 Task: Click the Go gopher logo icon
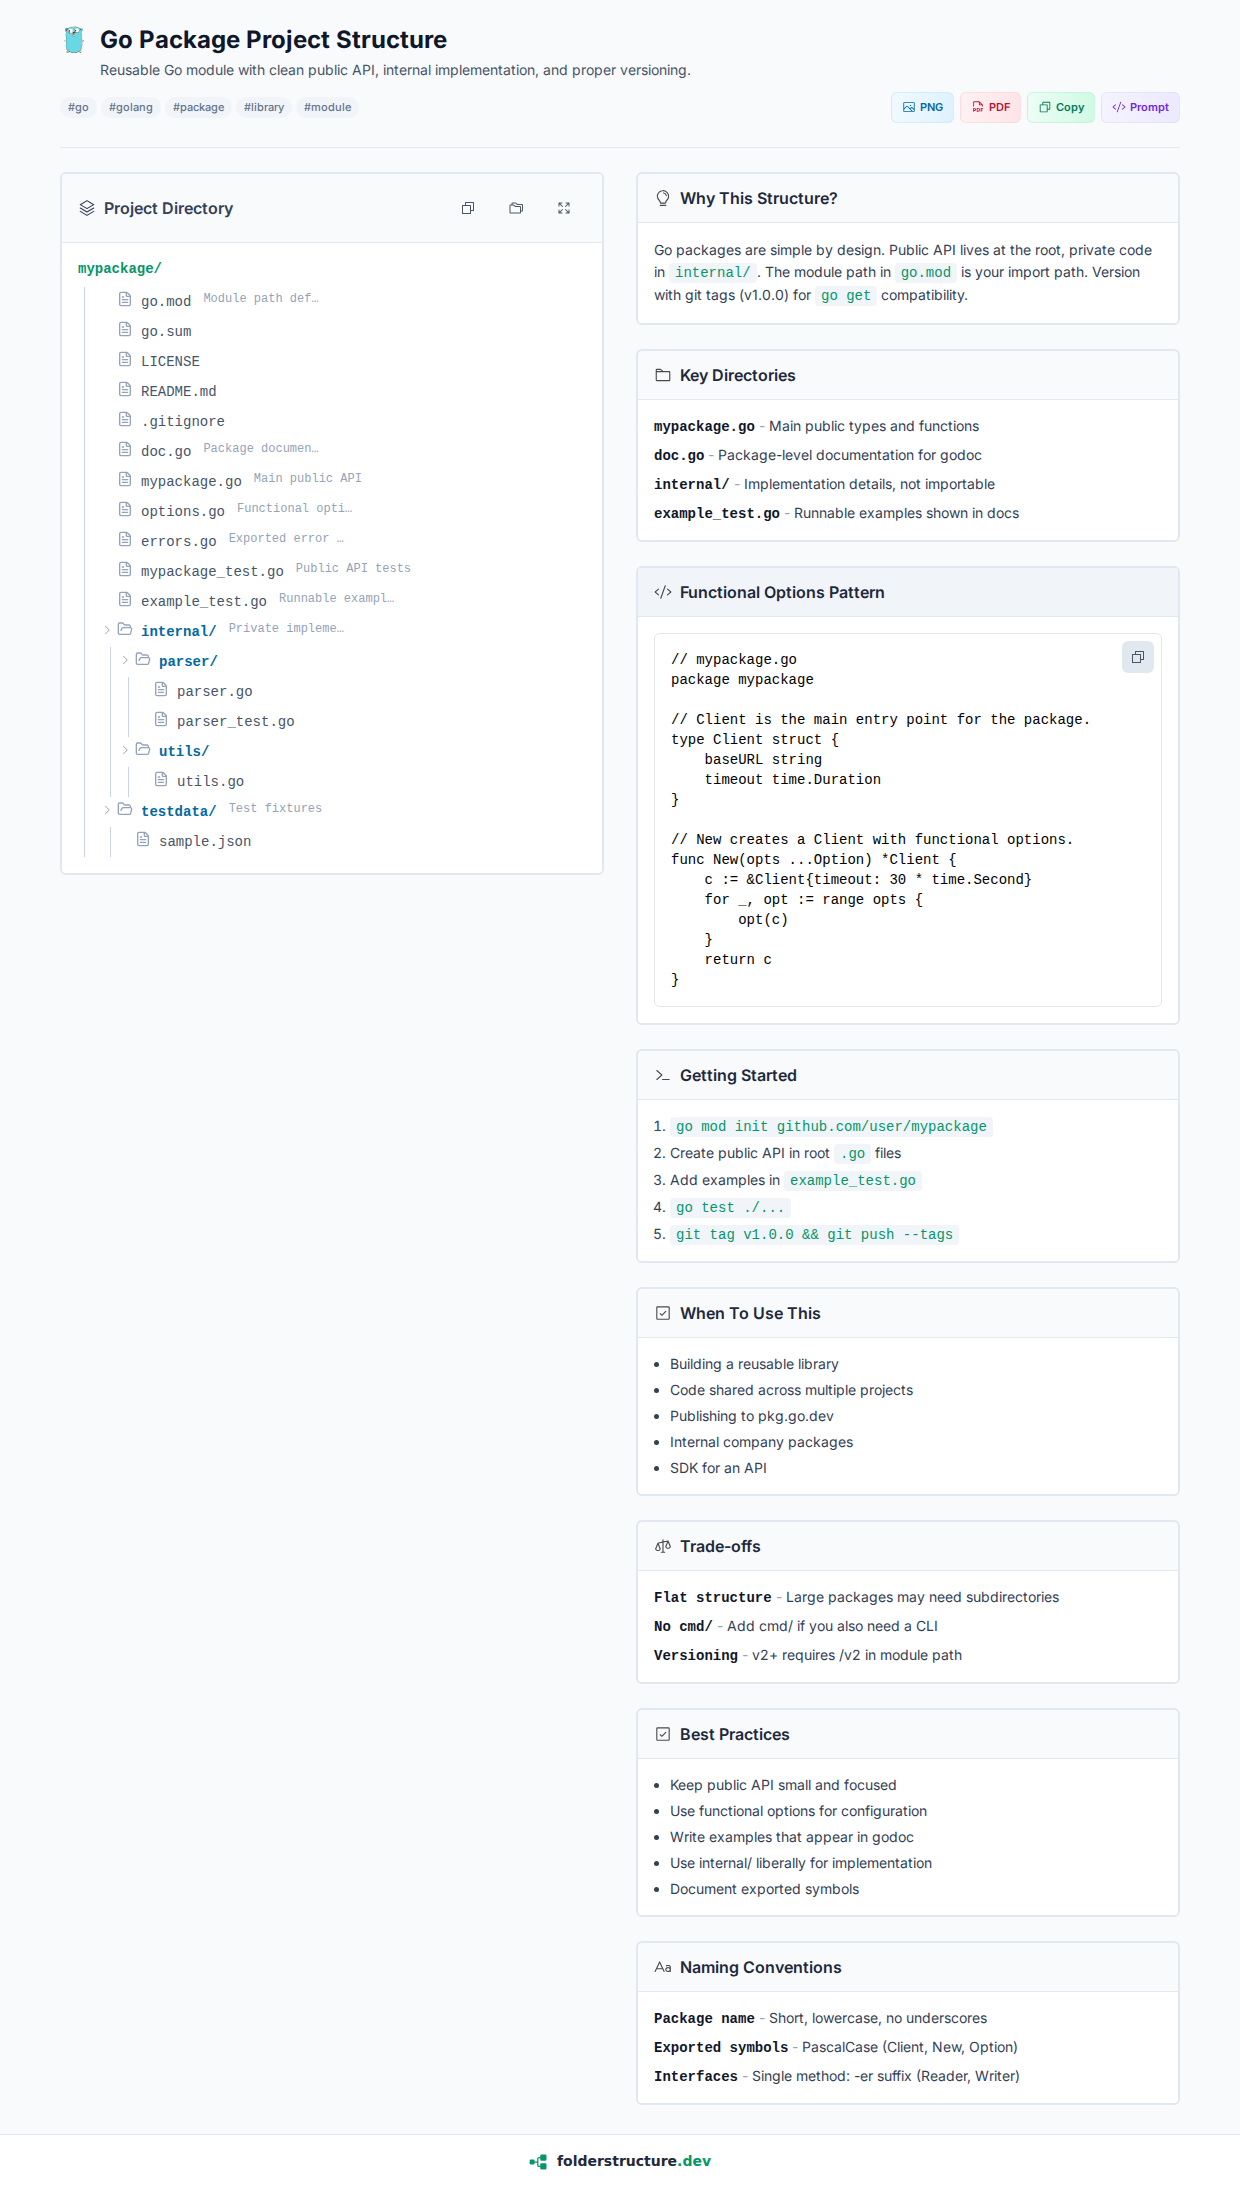[x=74, y=40]
